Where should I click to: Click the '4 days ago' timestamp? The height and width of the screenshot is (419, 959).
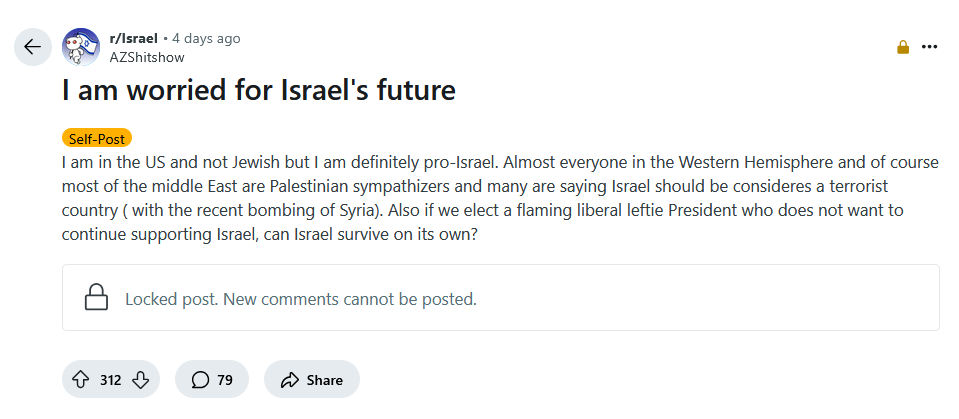coord(206,38)
